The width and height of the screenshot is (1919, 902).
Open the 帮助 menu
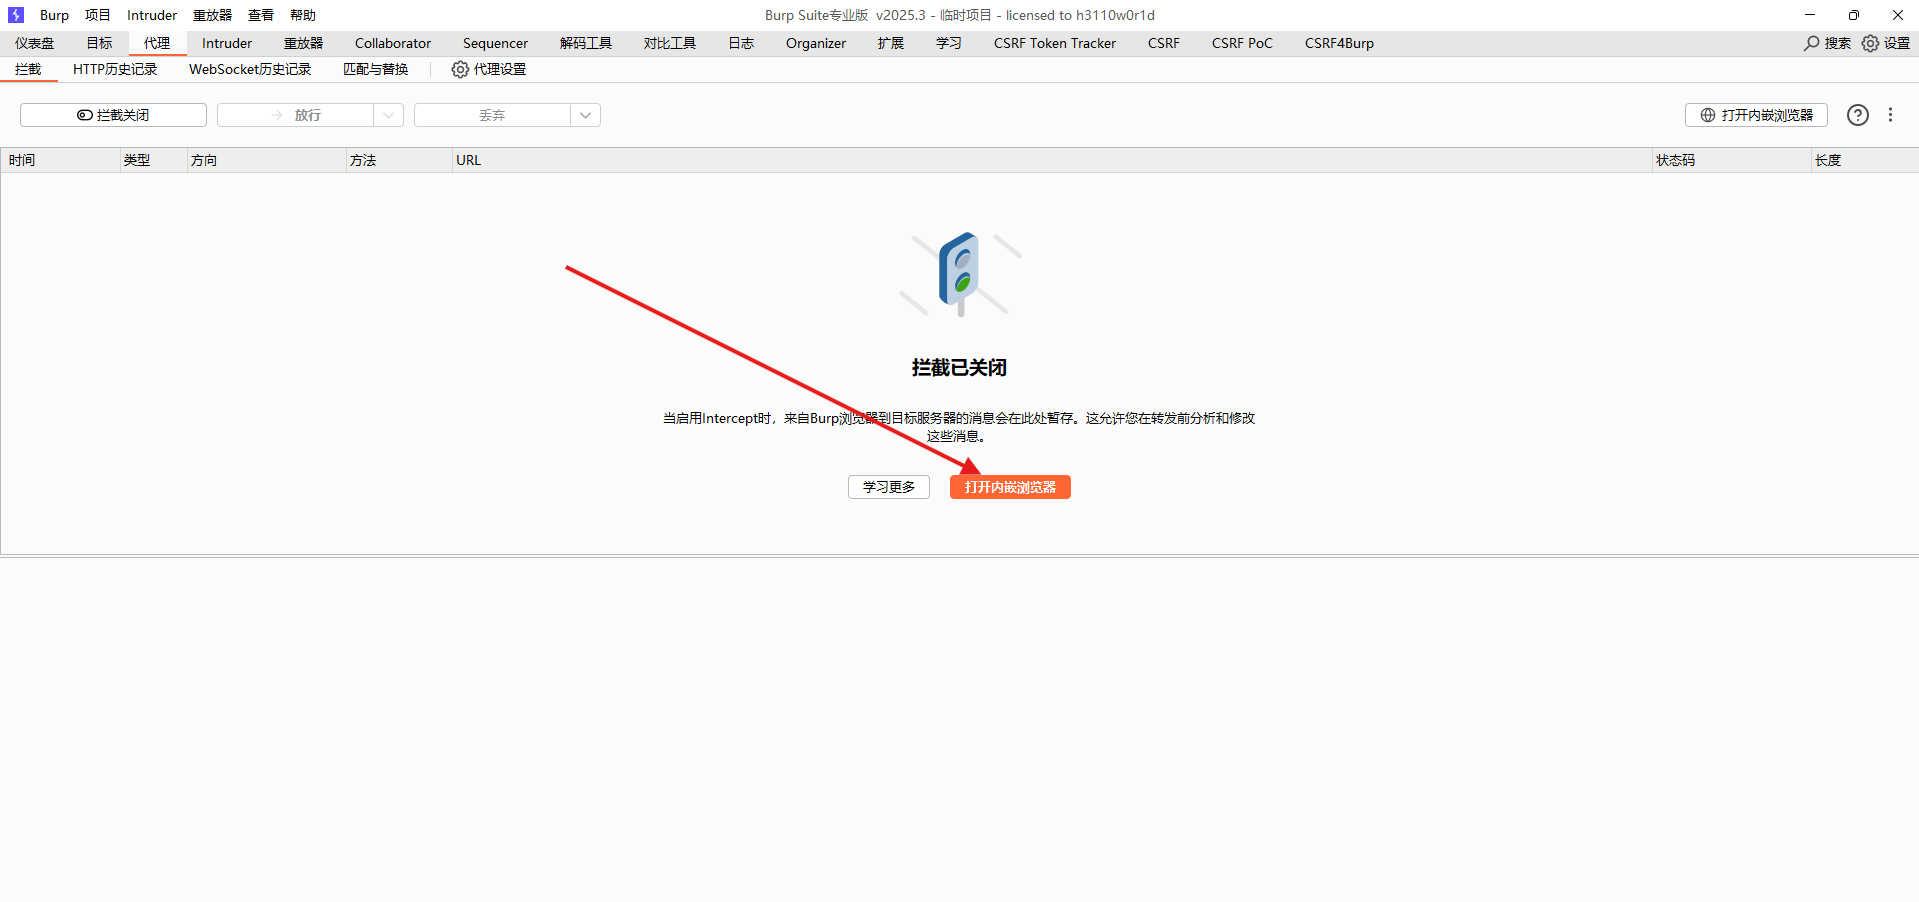[303, 15]
